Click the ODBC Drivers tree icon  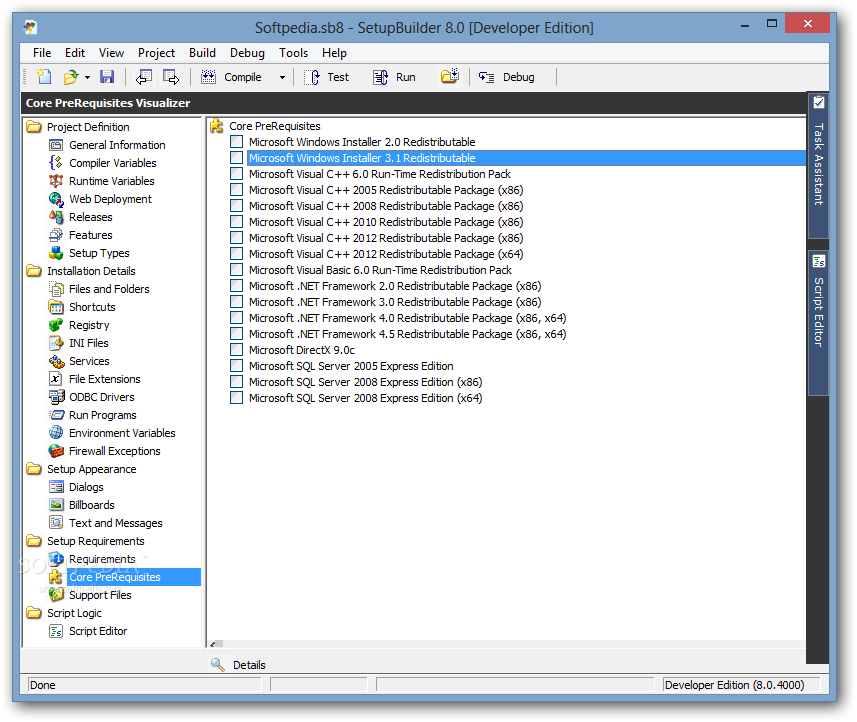56,397
